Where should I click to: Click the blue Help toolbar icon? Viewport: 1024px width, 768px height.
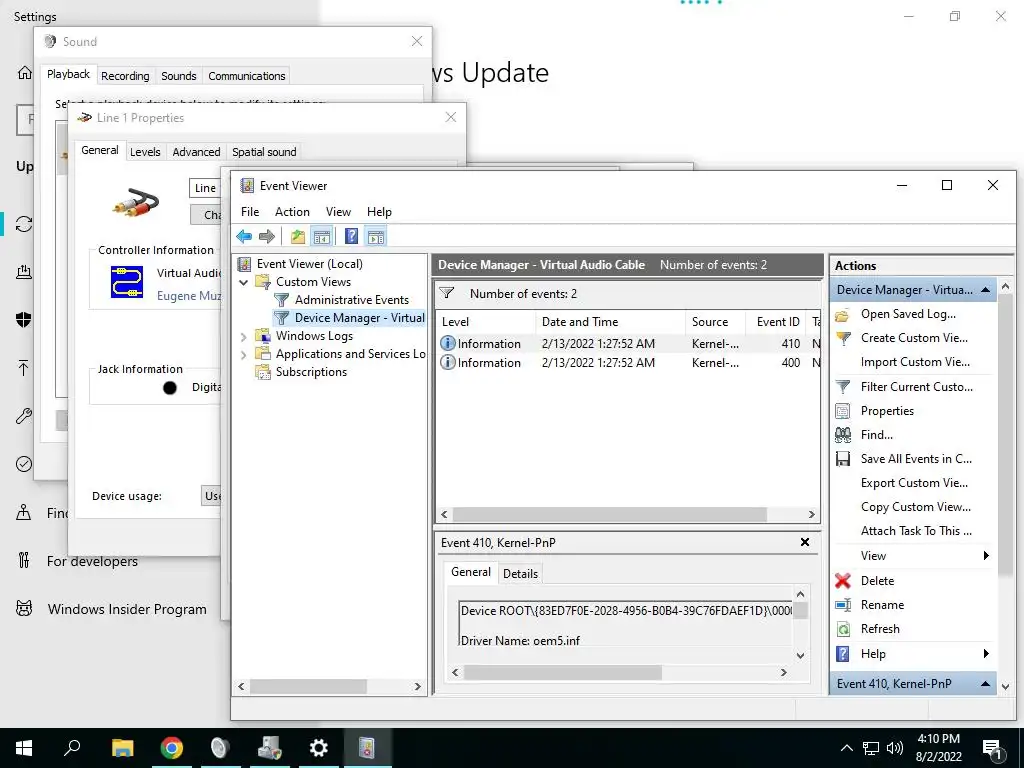[351, 236]
